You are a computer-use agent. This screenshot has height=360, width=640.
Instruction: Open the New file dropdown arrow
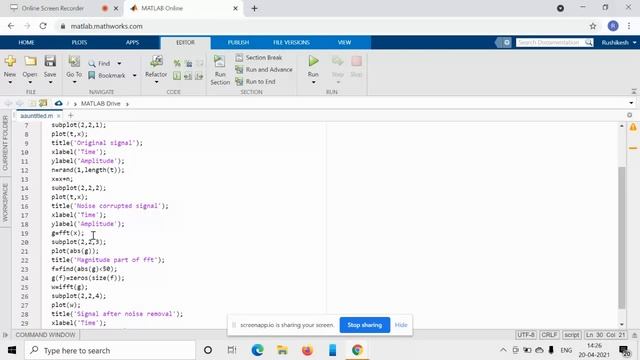[x=10, y=82]
